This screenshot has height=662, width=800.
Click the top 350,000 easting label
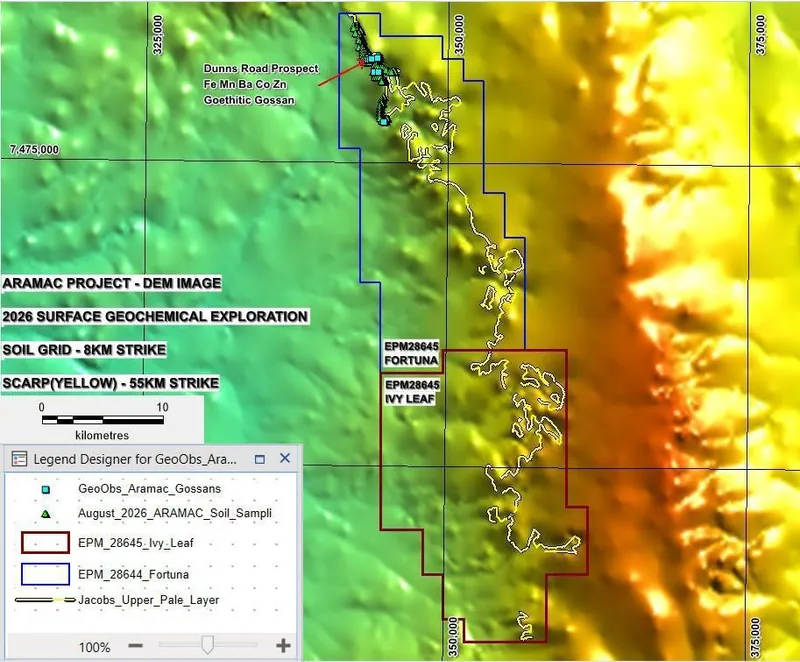[x=459, y=35]
